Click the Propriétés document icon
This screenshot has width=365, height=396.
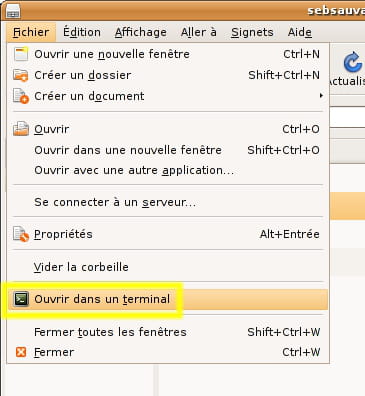coord(21,234)
